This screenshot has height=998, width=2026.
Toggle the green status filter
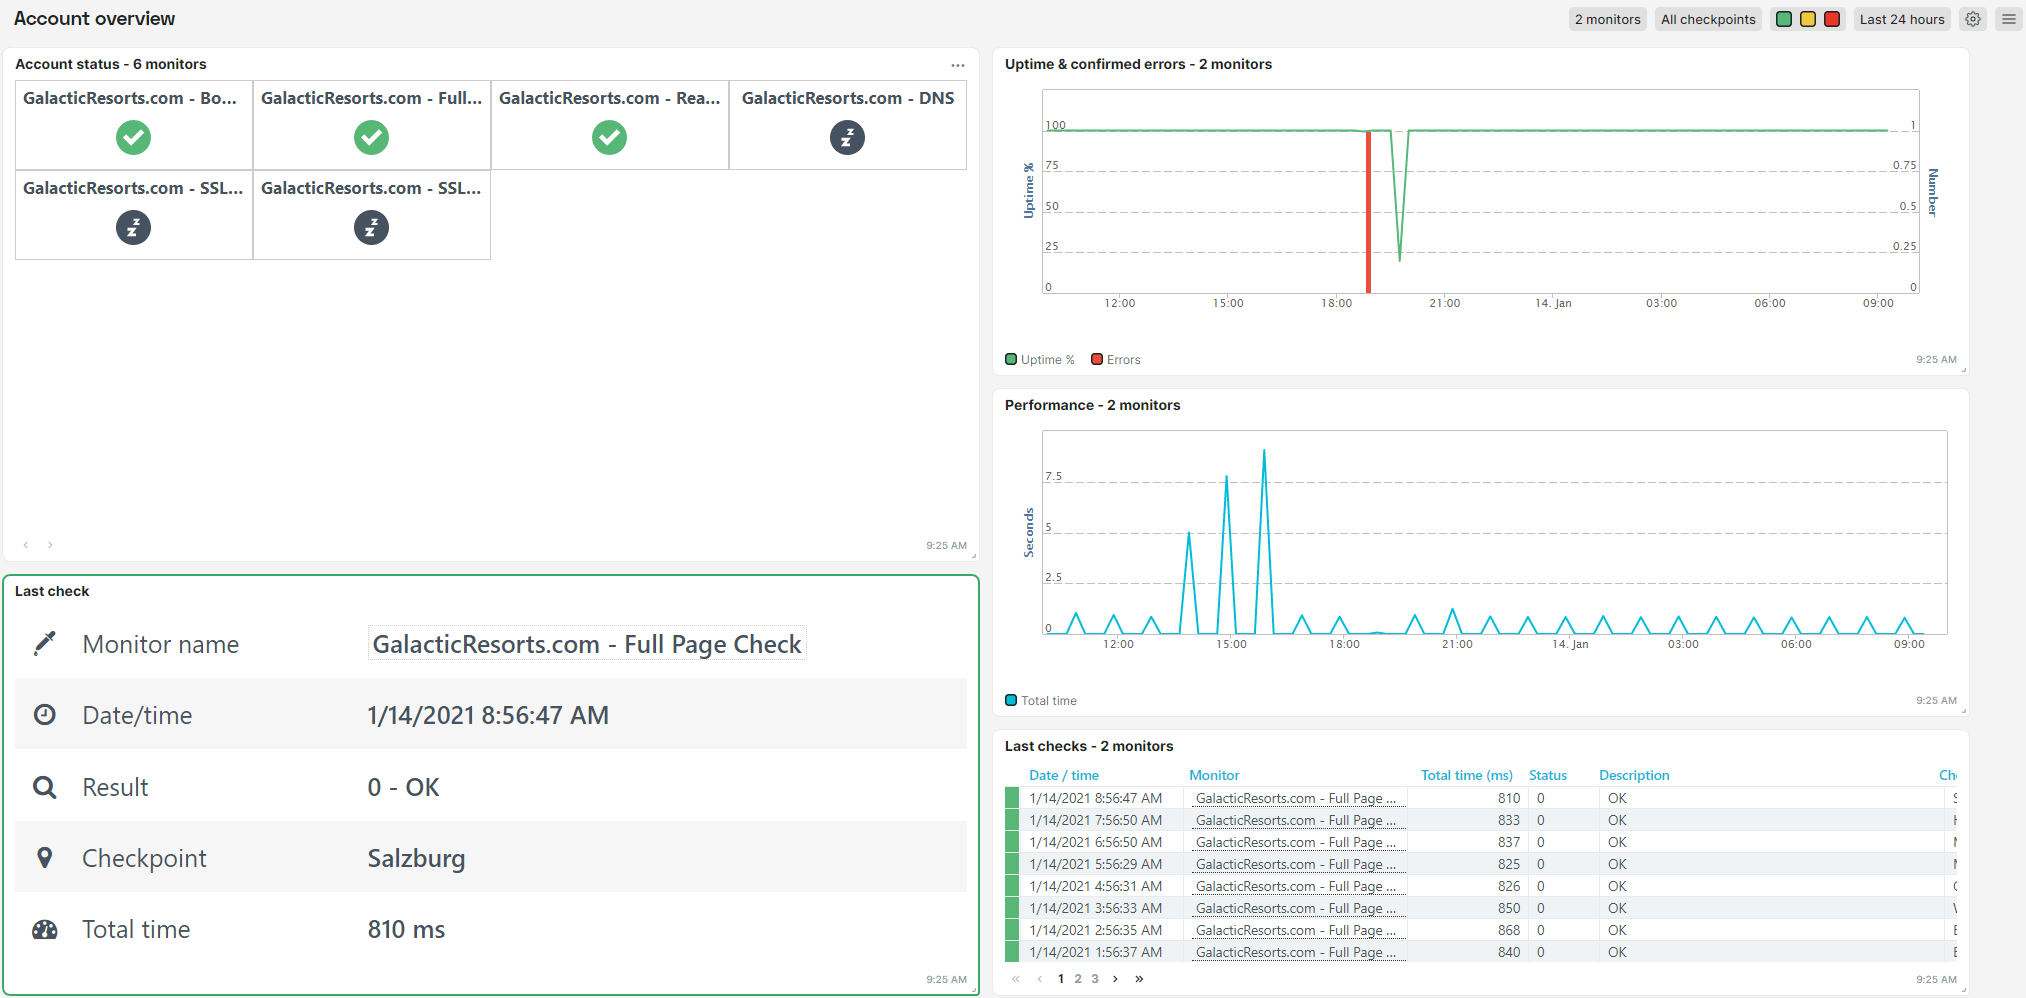tap(1783, 19)
